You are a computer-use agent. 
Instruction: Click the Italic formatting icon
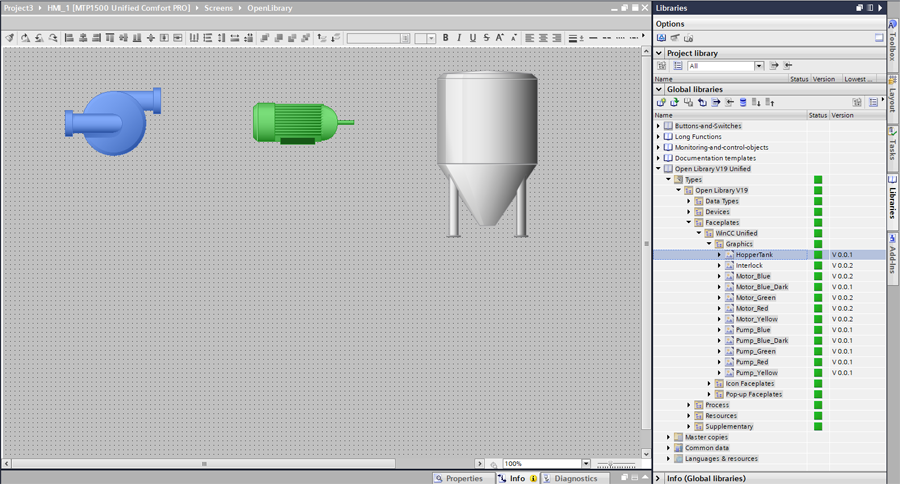pyautogui.click(x=459, y=38)
